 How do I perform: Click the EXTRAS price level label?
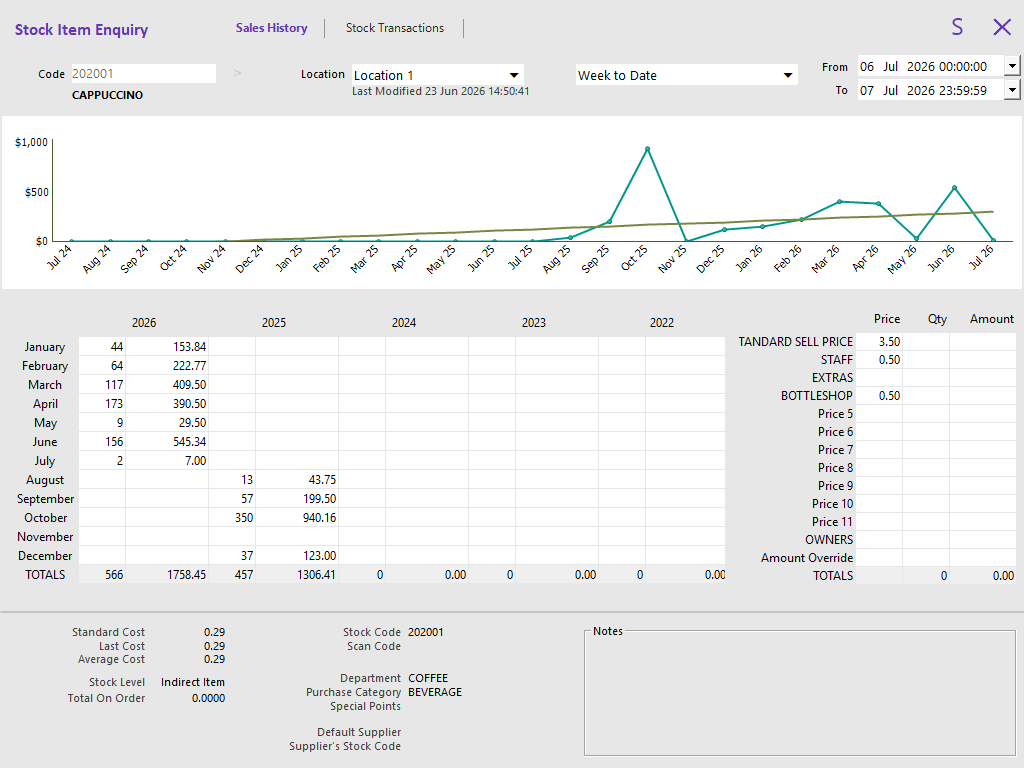pyautogui.click(x=832, y=378)
